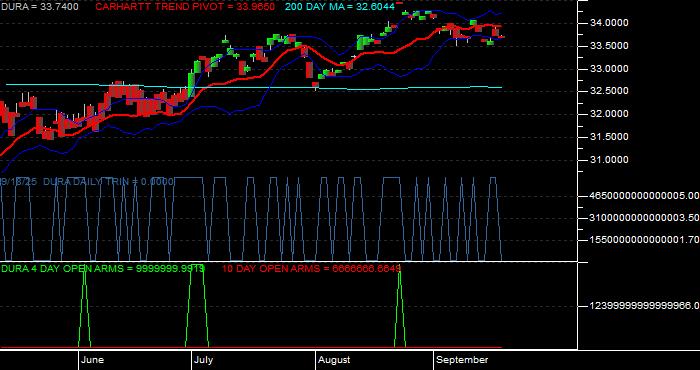The height and width of the screenshot is (370, 700).
Task: Click the 31.0000 price axis label
Action: point(610,160)
